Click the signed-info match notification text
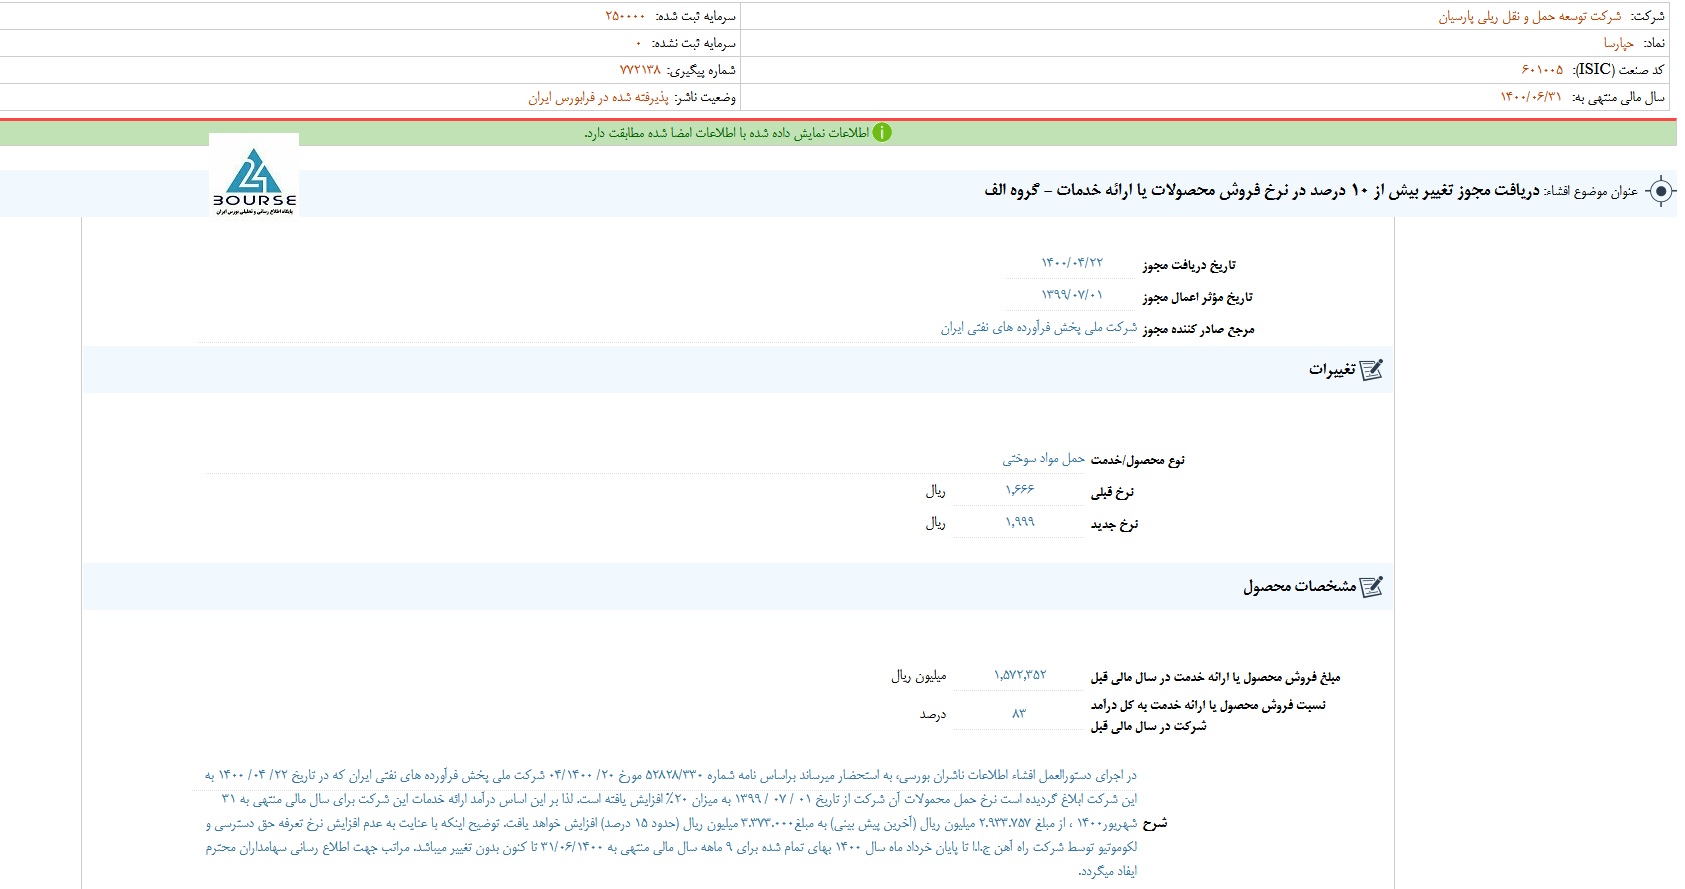The image size is (1685, 889). pos(726,133)
